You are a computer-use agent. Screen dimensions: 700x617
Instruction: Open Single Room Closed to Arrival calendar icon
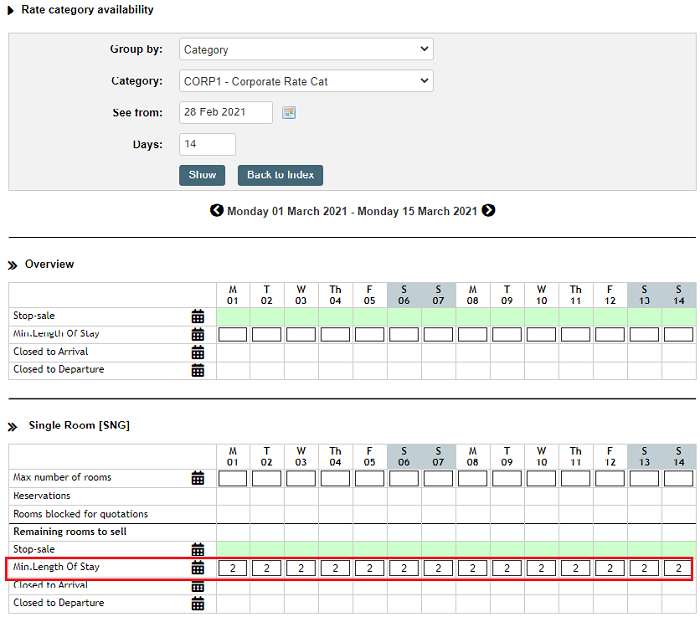198,586
